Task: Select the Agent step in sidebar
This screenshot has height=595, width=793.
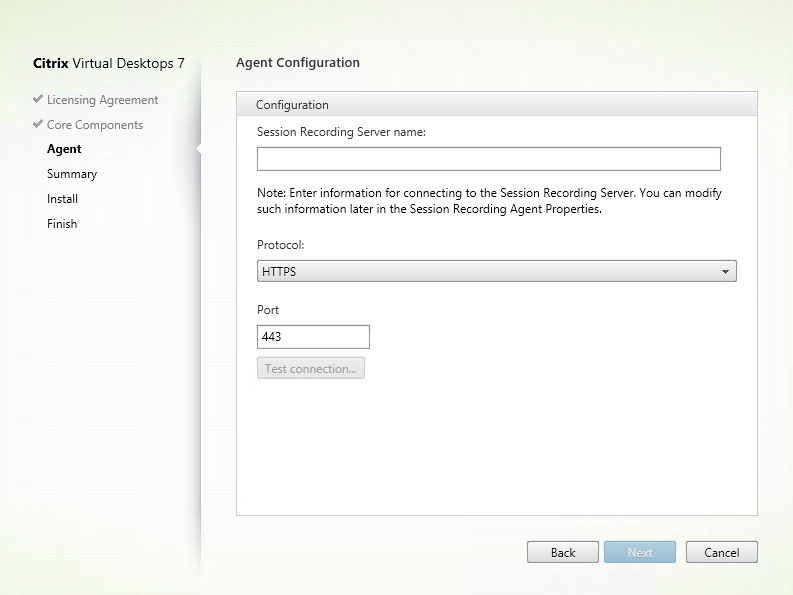Action: (64, 149)
